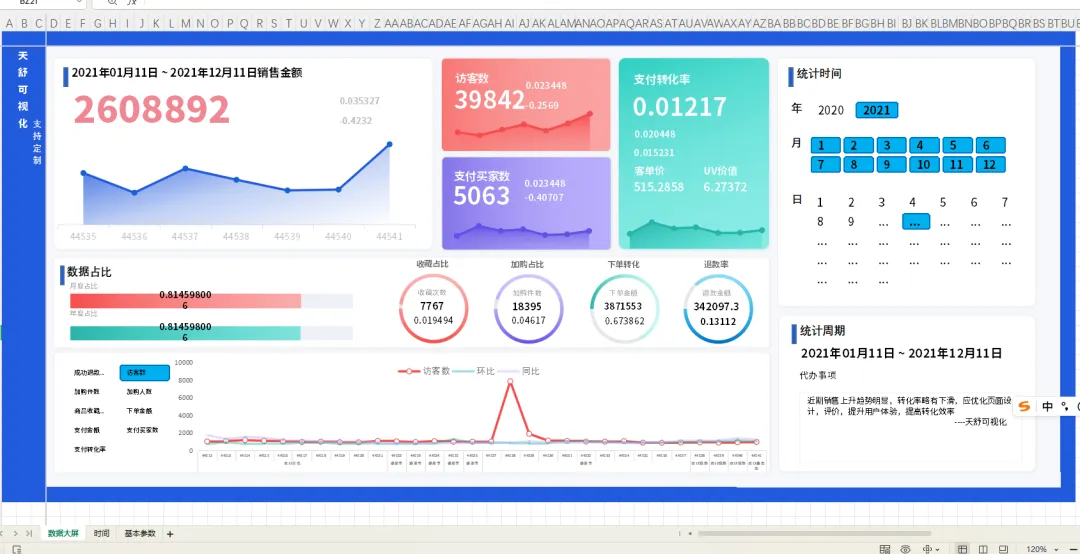
Task: Switch to the 时间 sheet tab
Action: click(x=101, y=534)
